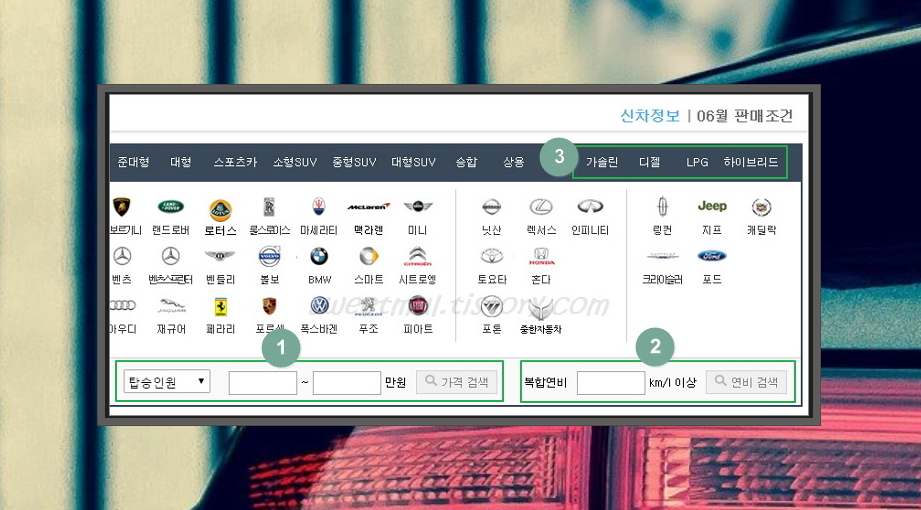The image size is (921, 510).
Task: Click the Jeep brand logo
Action: pos(712,206)
